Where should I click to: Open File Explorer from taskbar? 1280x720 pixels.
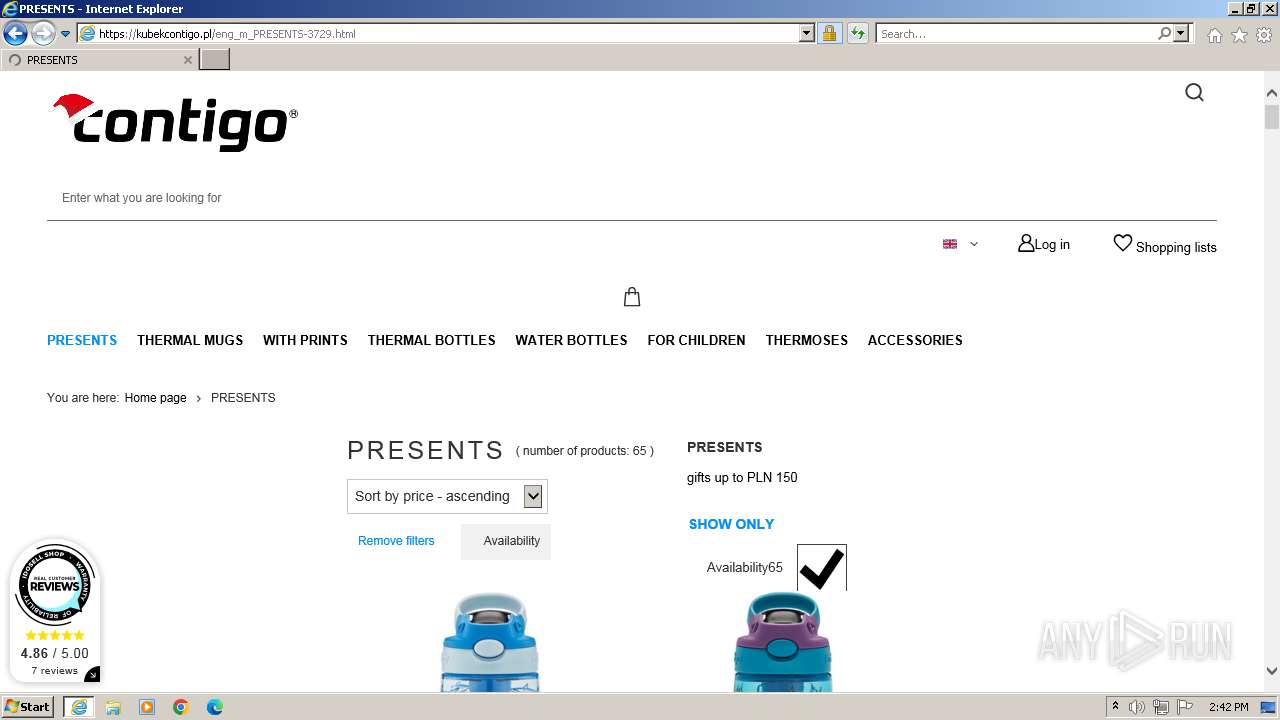click(113, 707)
